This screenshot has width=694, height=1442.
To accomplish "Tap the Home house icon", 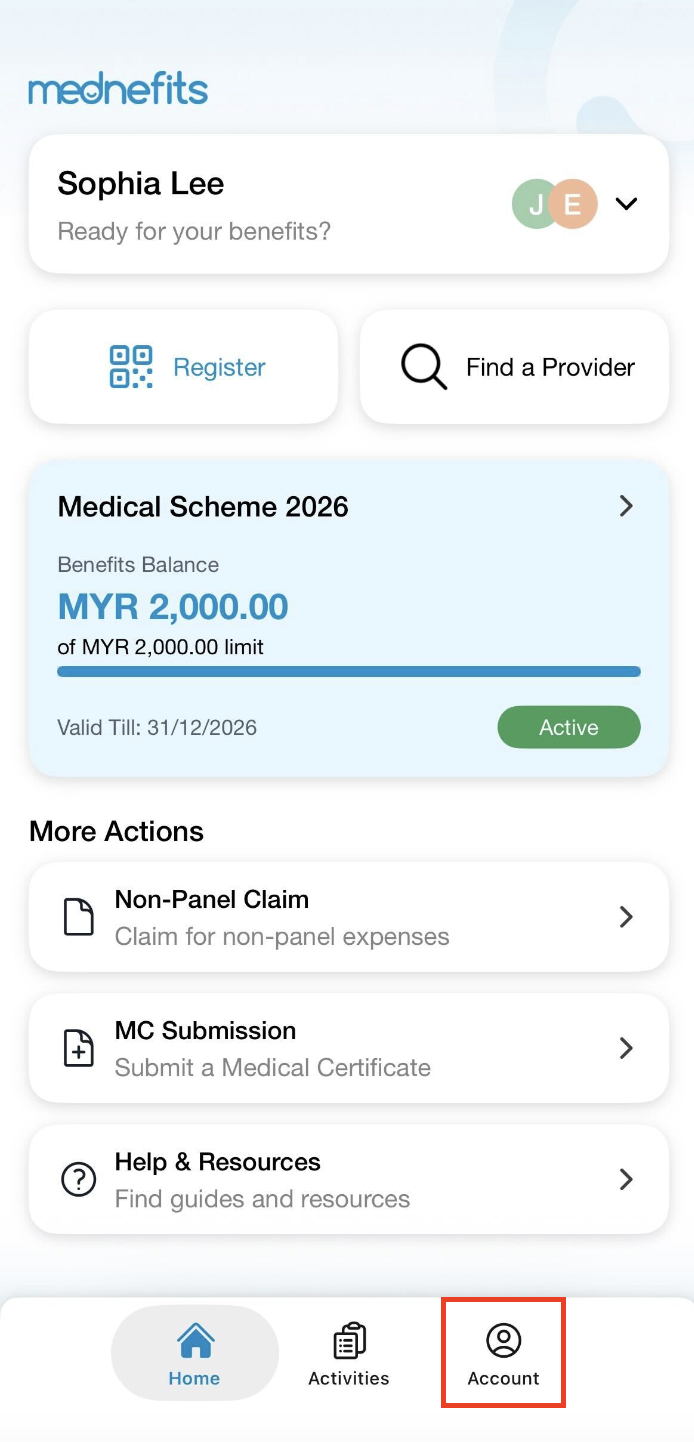I will pyautogui.click(x=195, y=1340).
